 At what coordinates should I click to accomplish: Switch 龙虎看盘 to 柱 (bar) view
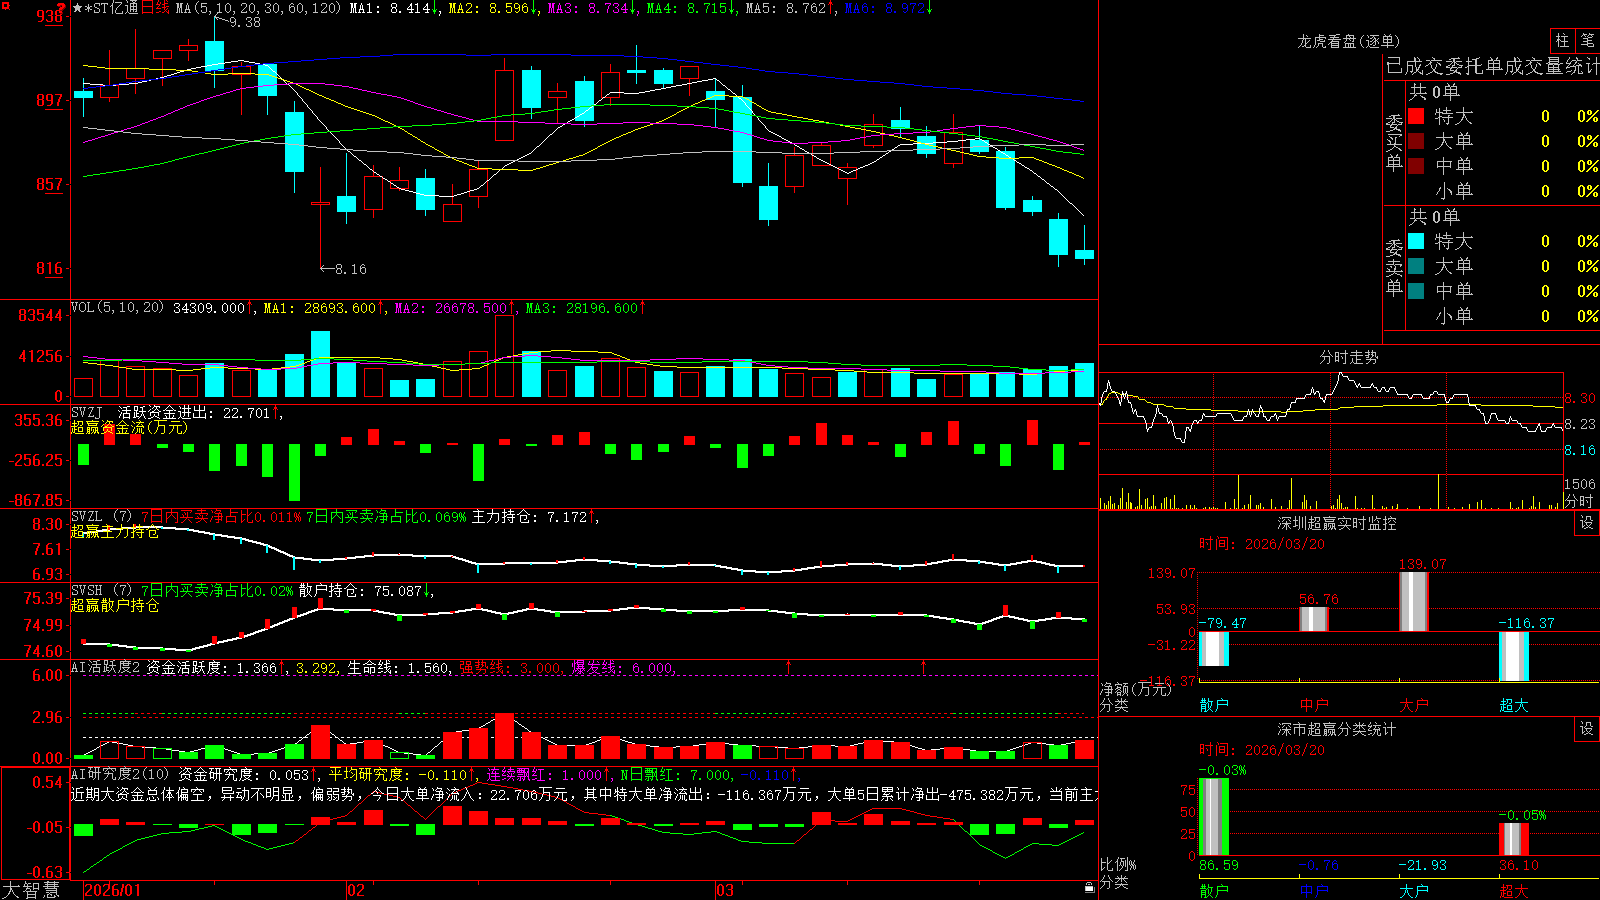pos(1562,40)
